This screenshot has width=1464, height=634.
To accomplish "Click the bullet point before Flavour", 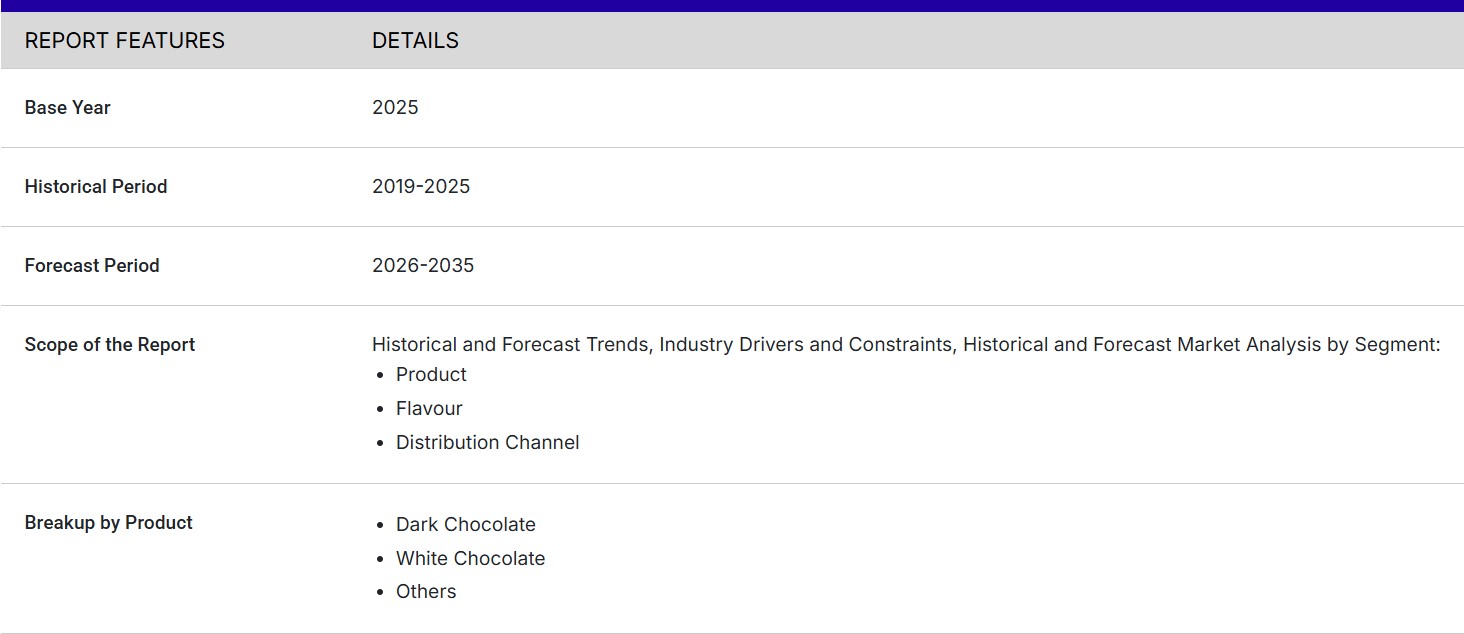I will (x=381, y=410).
